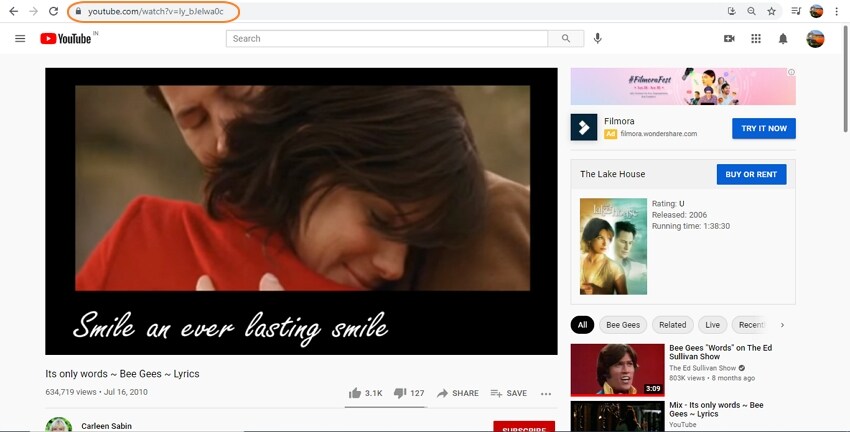Open Bee Gees Words Ed Sullivan thumbnail
This screenshot has width=850, height=432.
(x=617, y=369)
